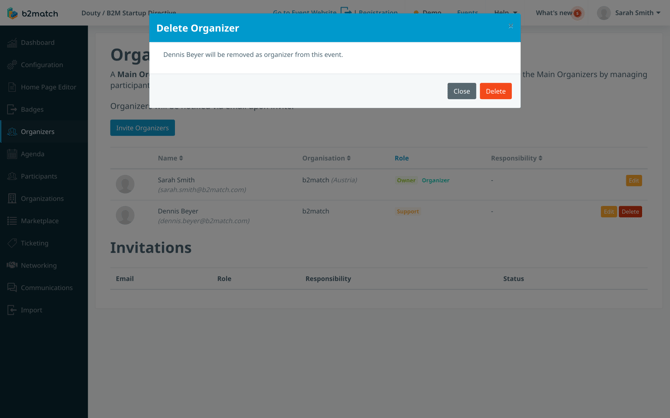Viewport: 670px width, 418px height.
Task: Confirm with the orange Delete button
Action: pyautogui.click(x=496, y=91)
